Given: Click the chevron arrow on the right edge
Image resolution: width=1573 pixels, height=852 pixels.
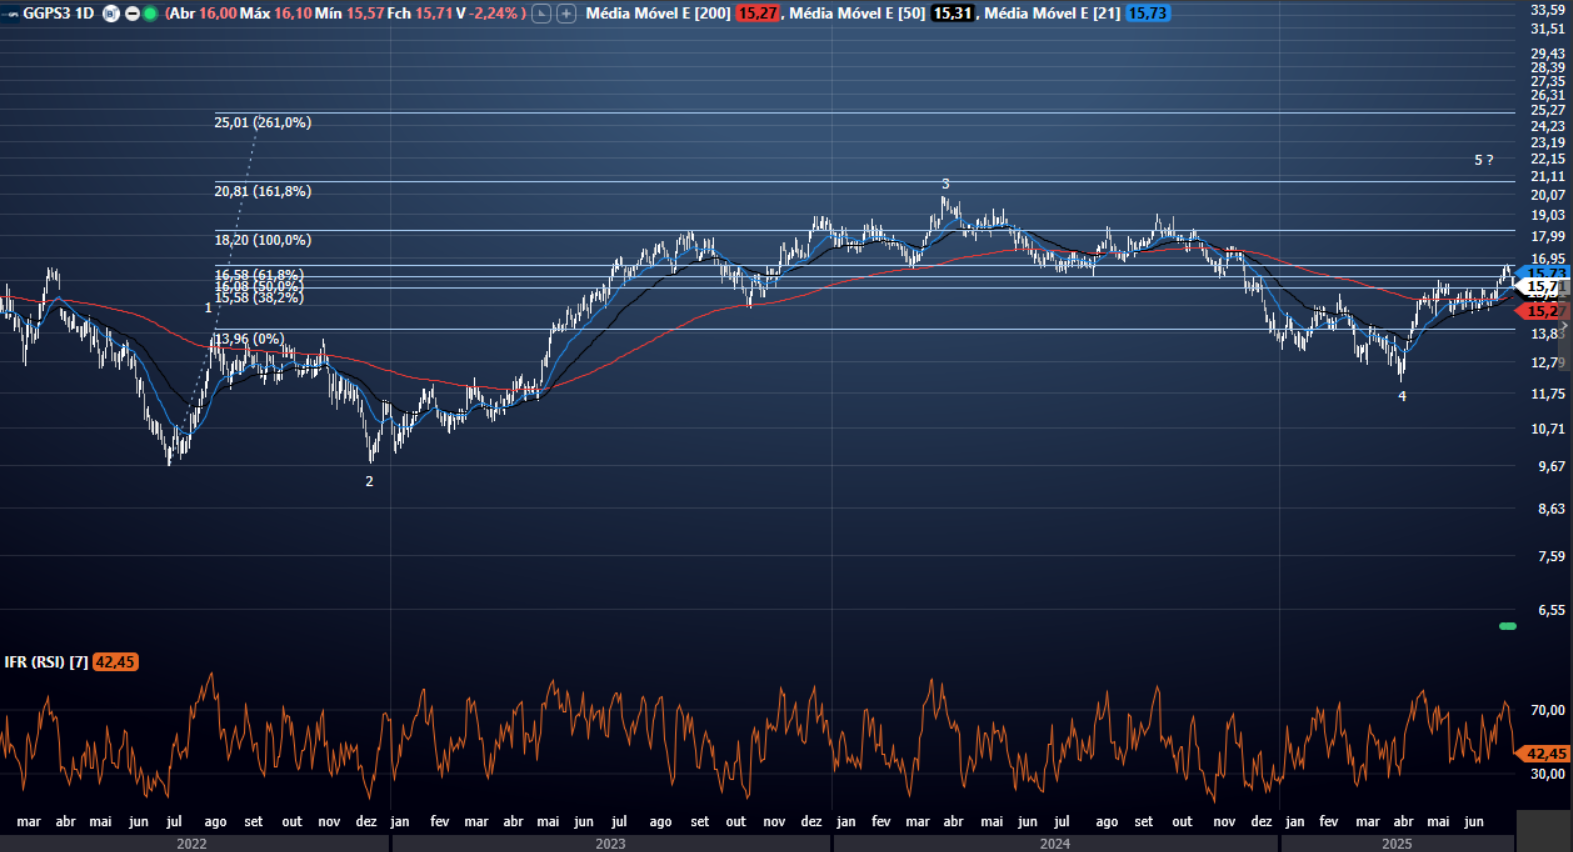Looking at the screenshot, I should click(x=1565, y=327).
